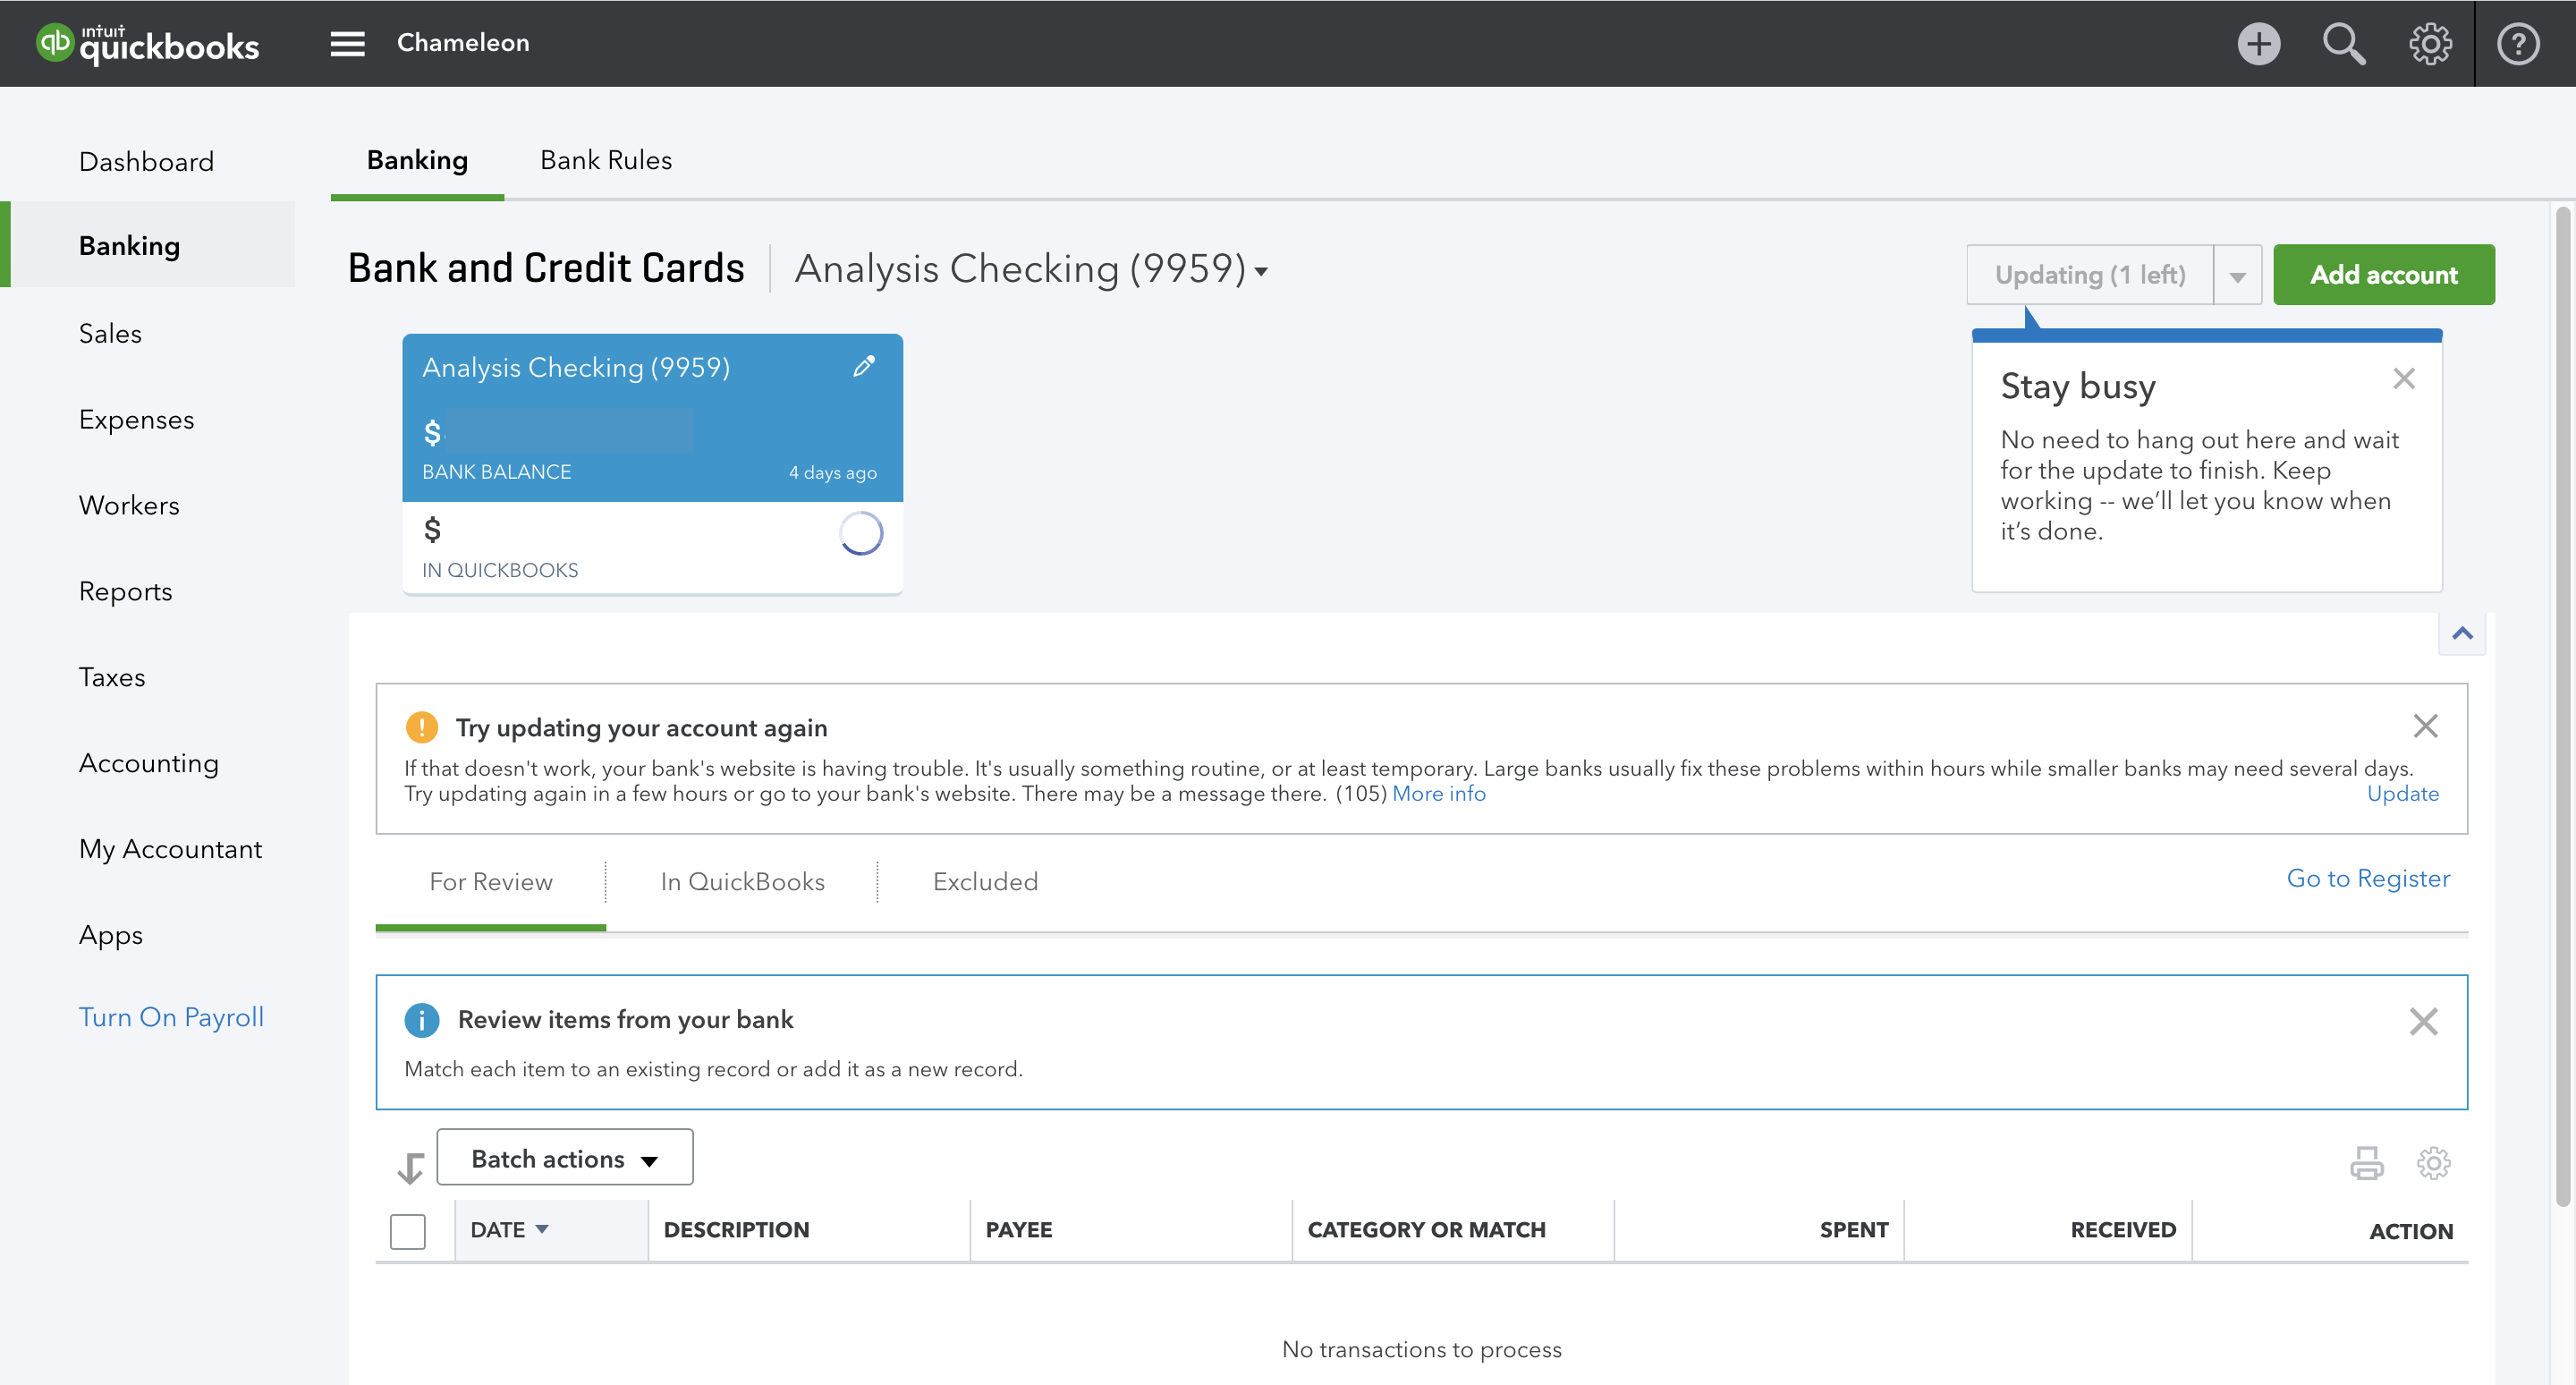Open the Batch actions dropdown
This screenshot has height=1385, width=2576.
pyautogui.click(x=564, y=1157)
